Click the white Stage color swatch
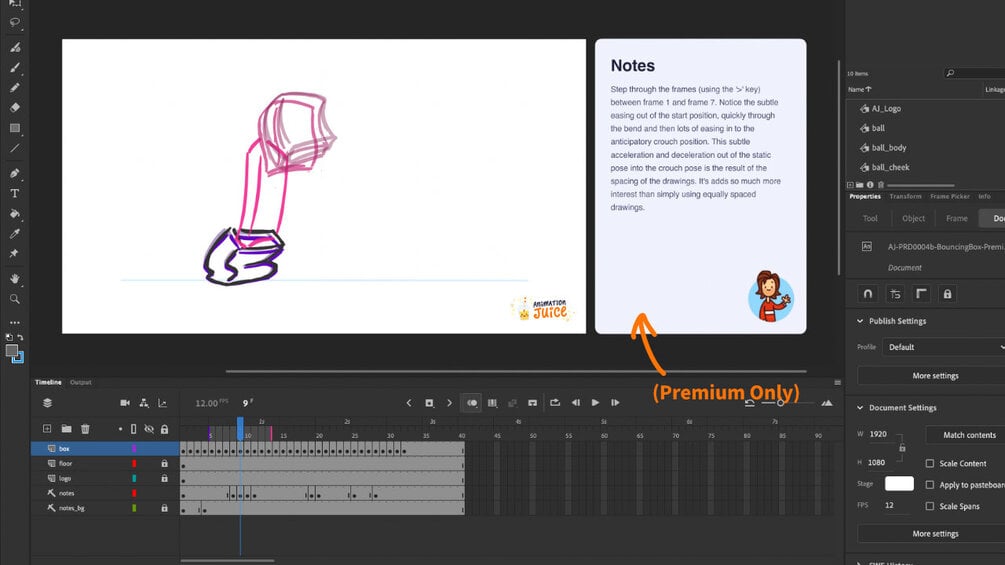Image resolution: width=1005 pixels, height=565 pixels. (899, 484)
